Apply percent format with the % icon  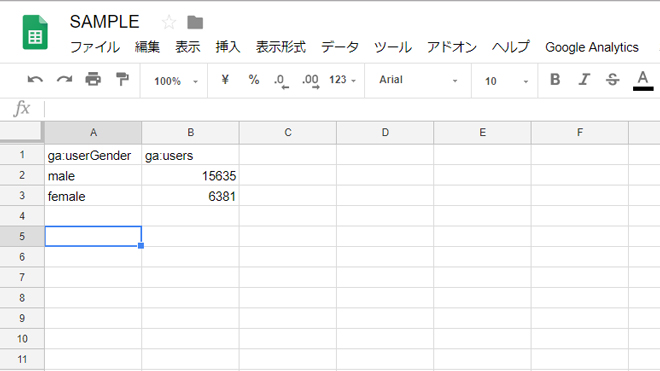[x=254, y=80]
